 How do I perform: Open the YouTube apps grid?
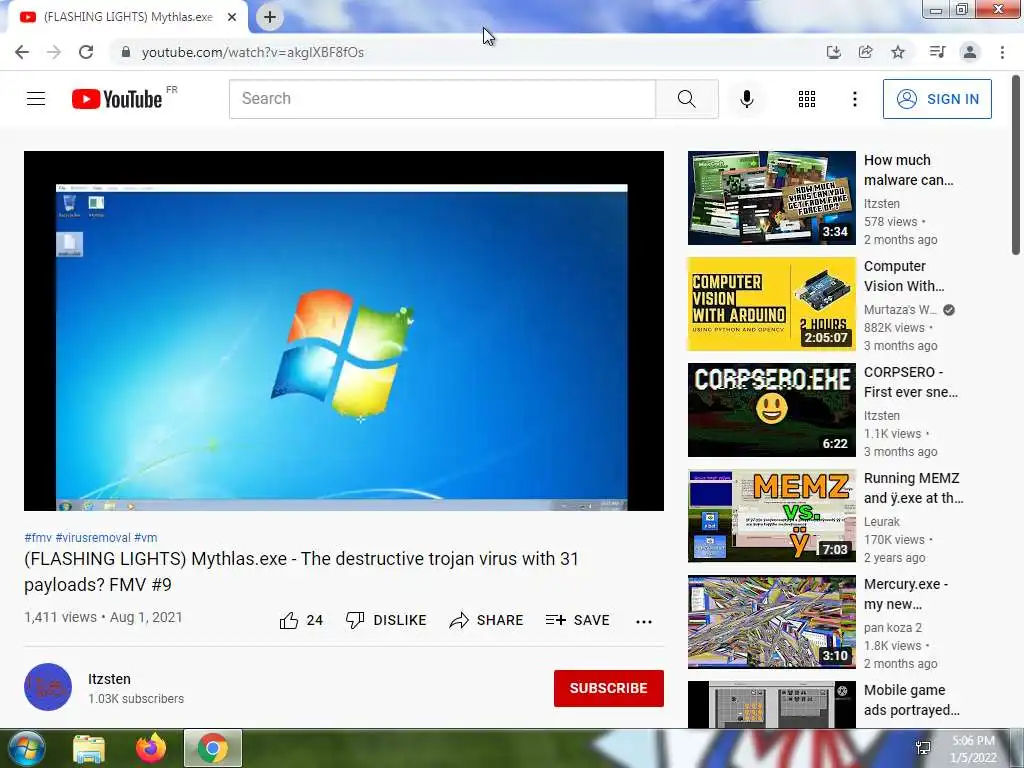(x=807, y=99)
